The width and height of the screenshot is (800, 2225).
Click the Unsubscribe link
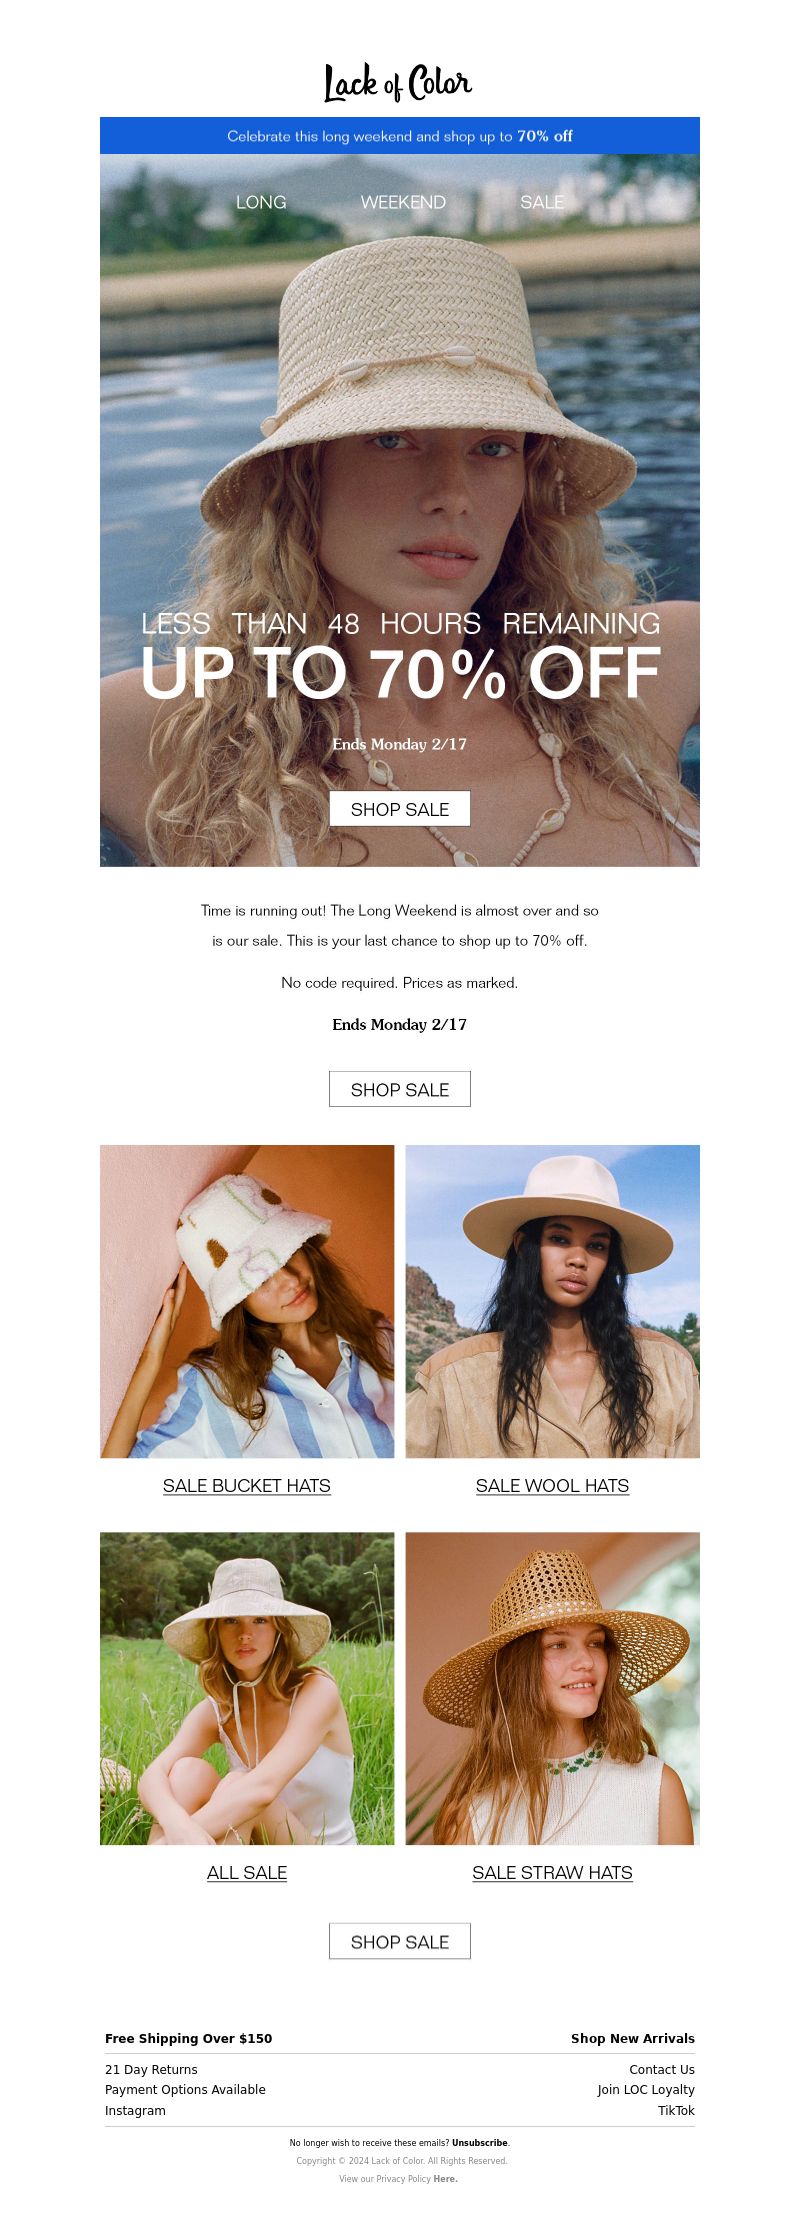(480, 2143)
